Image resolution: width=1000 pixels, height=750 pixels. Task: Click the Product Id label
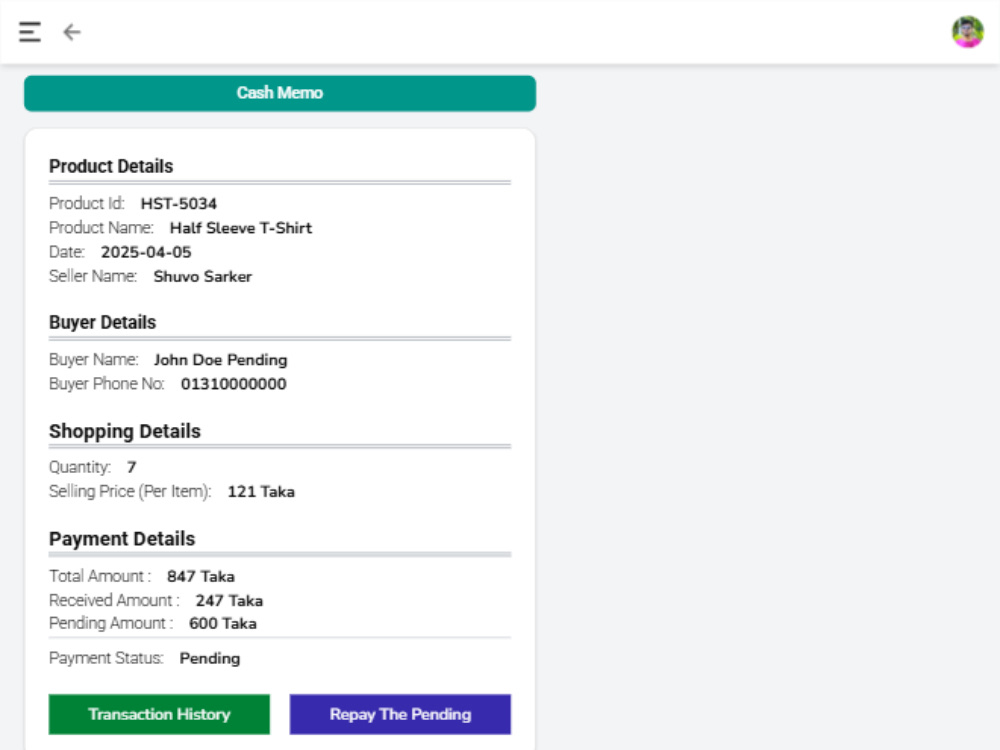click(87, 203)
